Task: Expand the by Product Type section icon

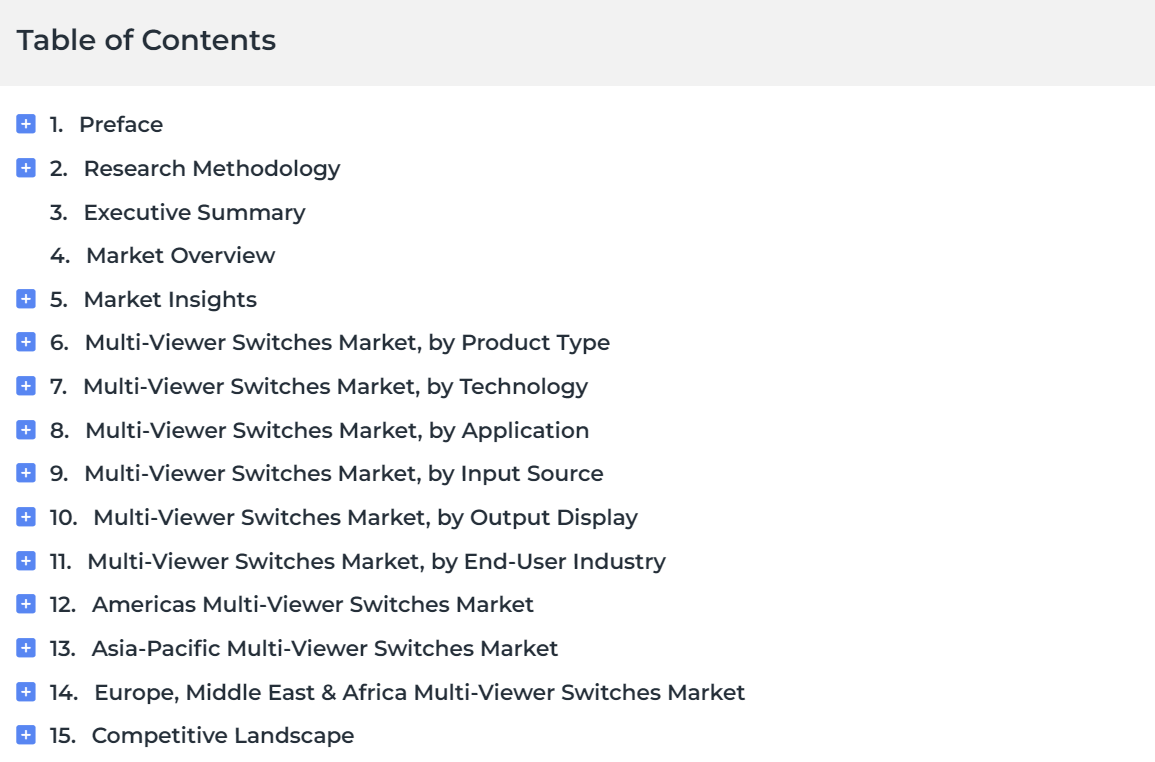Action: point(26,342)
